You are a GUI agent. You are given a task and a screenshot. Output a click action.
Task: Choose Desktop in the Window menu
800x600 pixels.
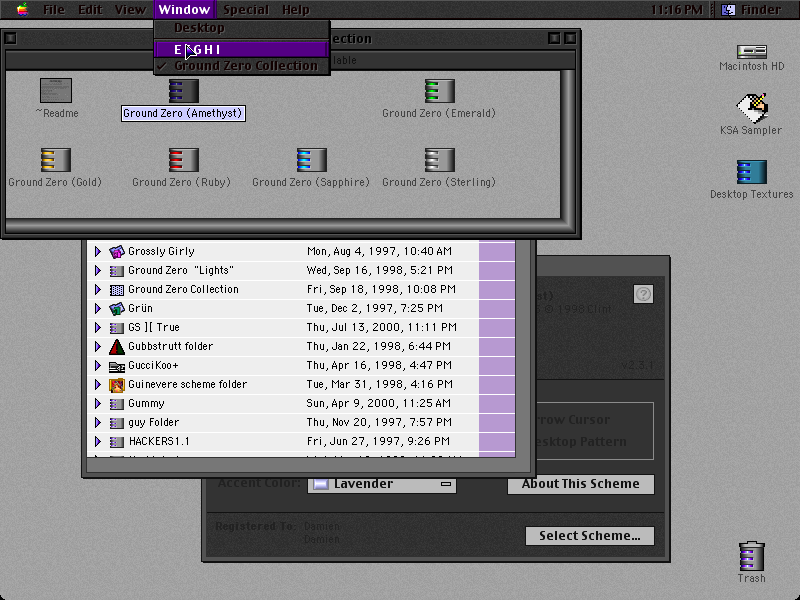pyautogui.click(x=242, y=28)
